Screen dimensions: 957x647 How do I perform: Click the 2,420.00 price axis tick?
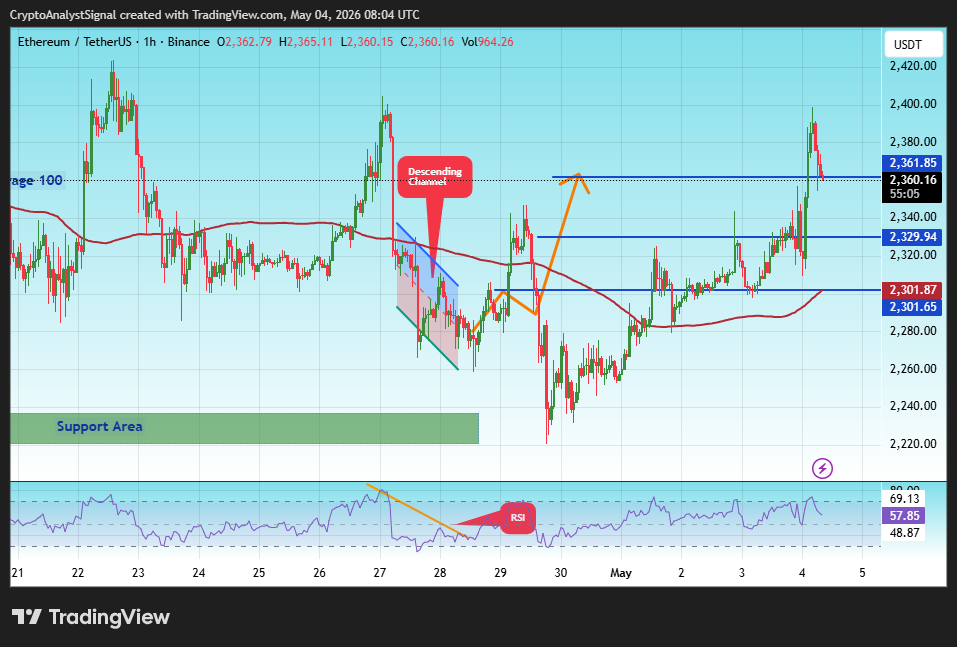(x=913, y=66)
